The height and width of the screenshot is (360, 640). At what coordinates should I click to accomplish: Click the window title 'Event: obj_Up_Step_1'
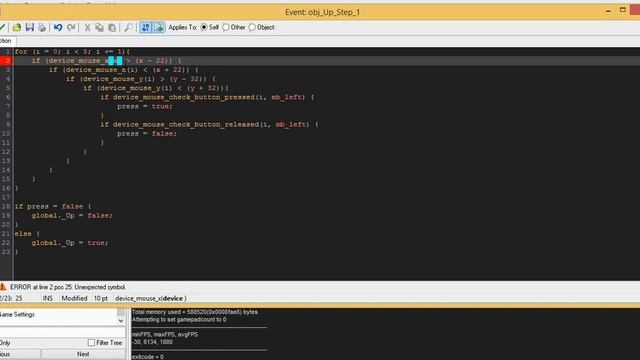(322, 12)
